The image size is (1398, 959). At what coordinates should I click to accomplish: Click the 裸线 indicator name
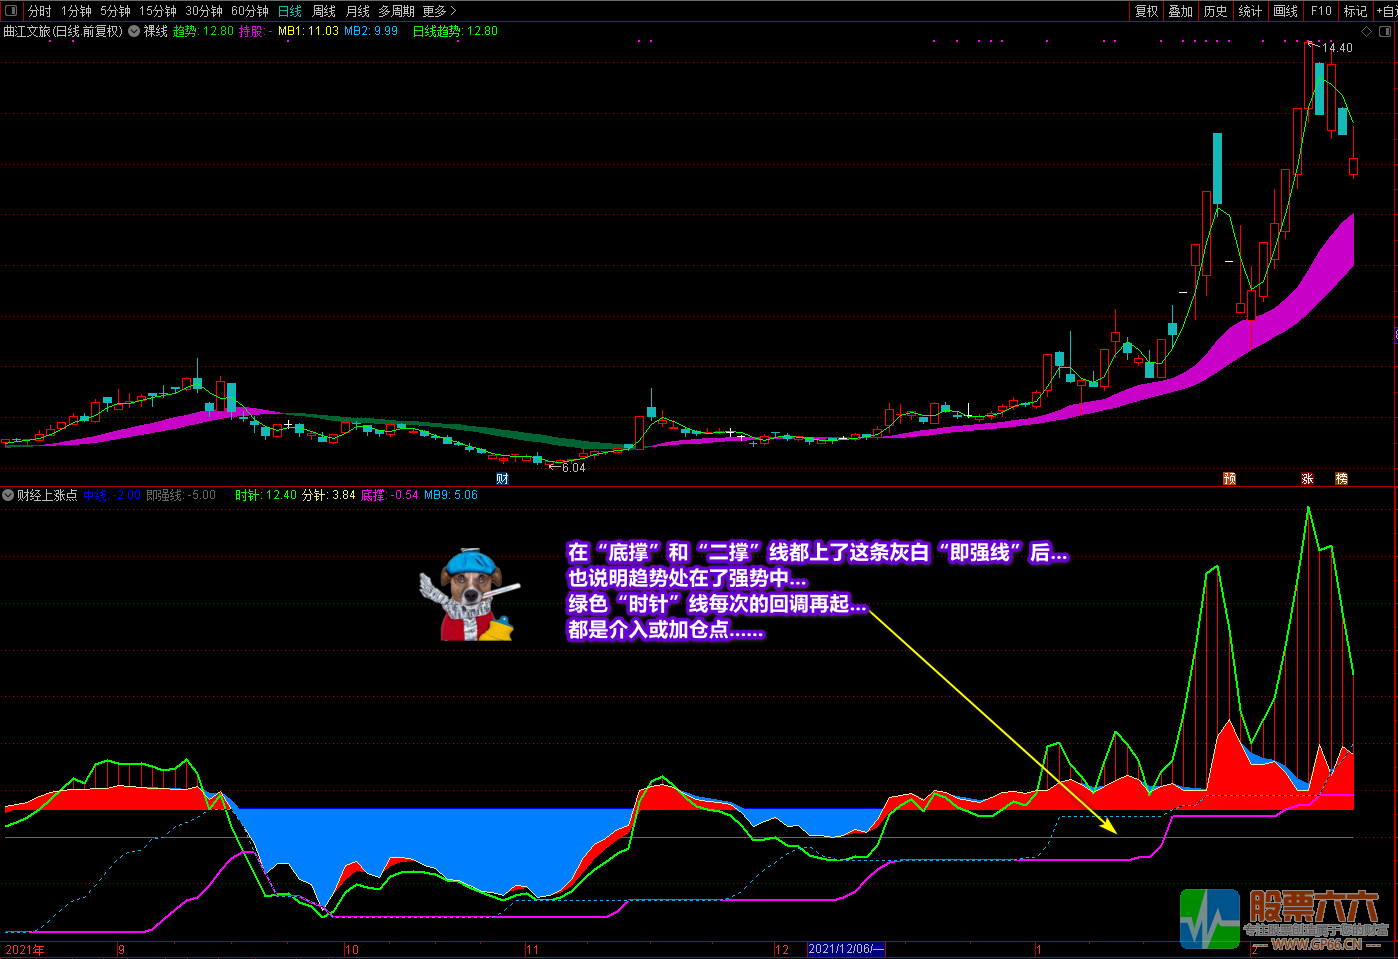tap(155, 31)
